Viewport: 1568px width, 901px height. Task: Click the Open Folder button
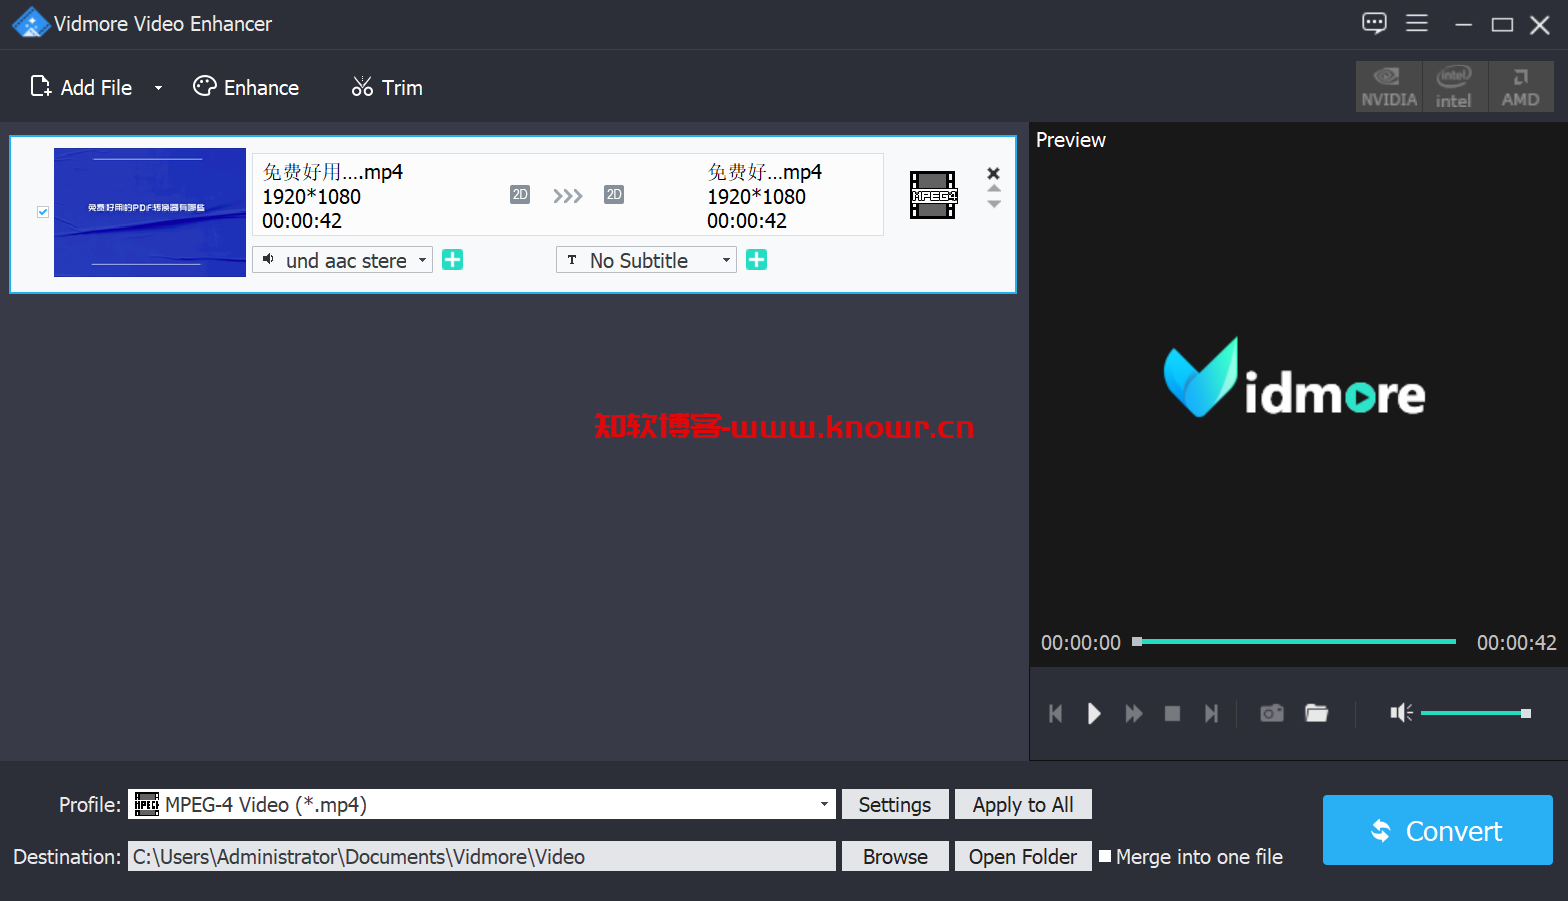(1023, 856)
